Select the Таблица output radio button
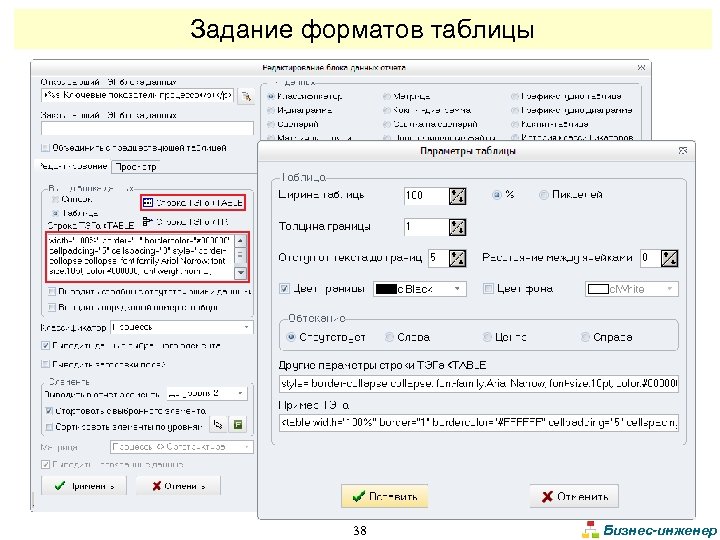Screen dimensions: 720x540 coord(55,213)
